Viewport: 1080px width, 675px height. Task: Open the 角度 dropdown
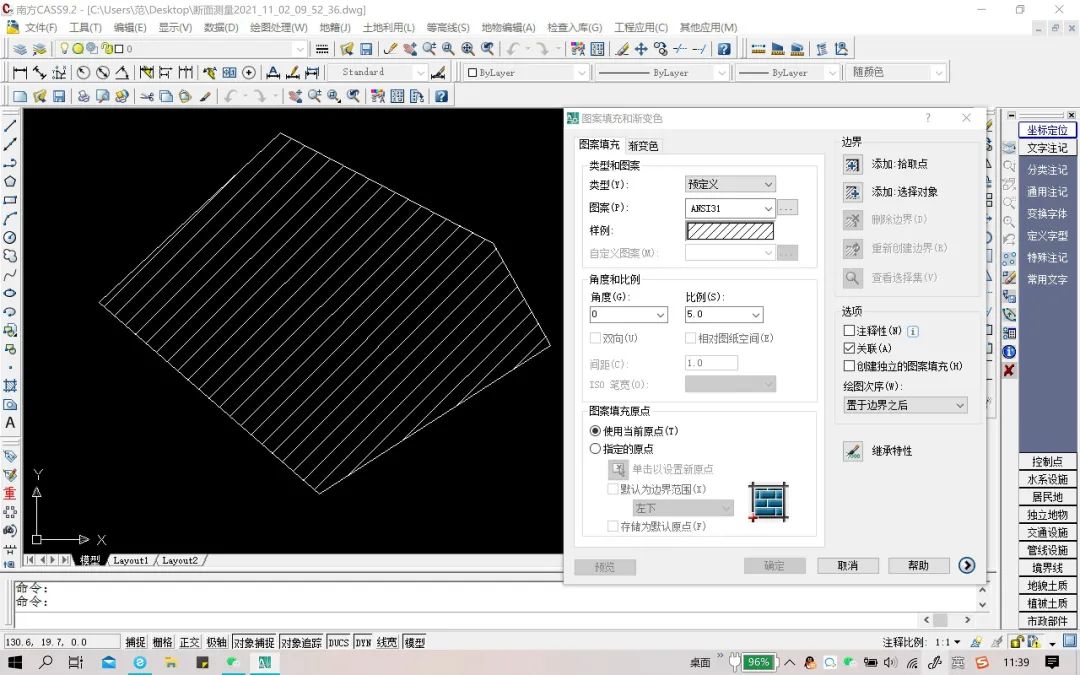pyautogui.click(x=629, y=315)
